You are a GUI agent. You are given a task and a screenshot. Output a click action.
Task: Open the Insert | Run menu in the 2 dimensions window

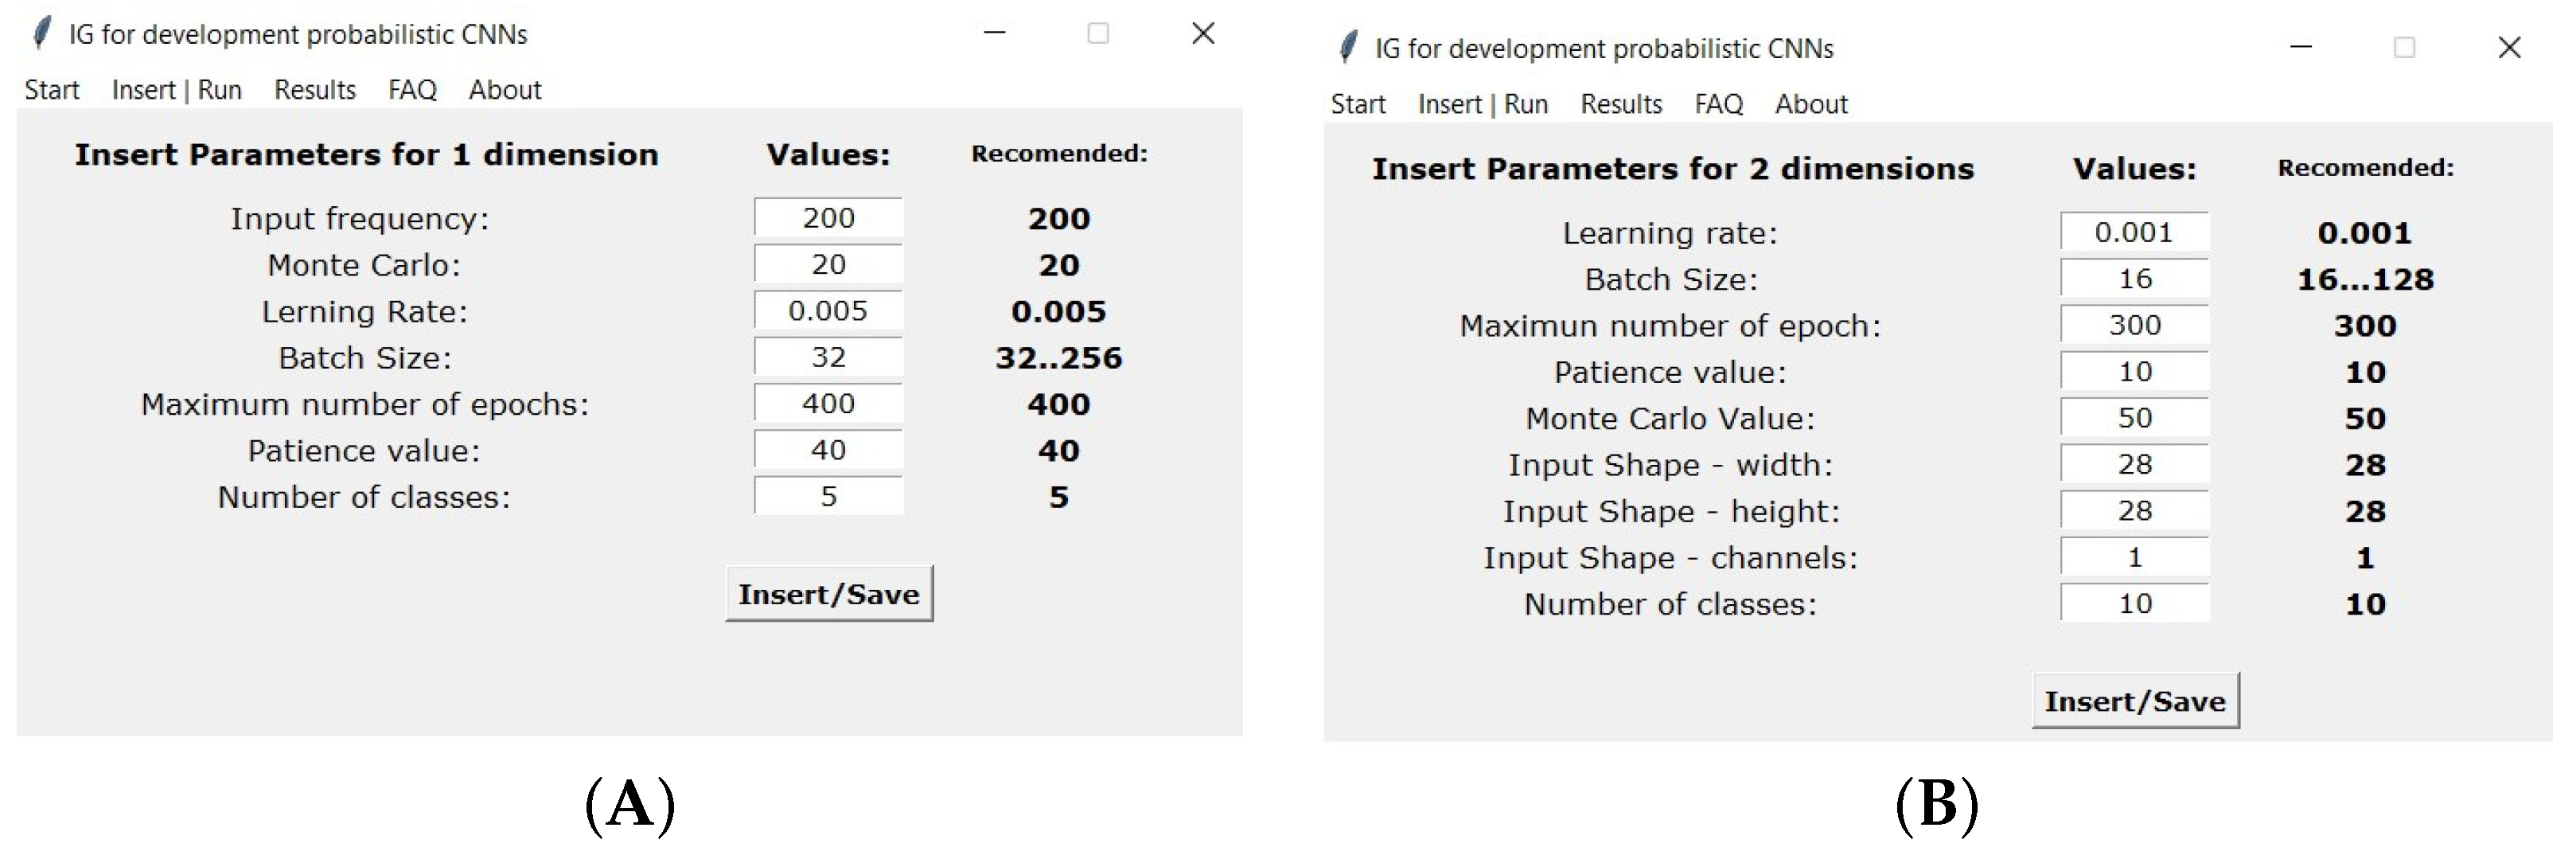click(x=1482, y=104)
